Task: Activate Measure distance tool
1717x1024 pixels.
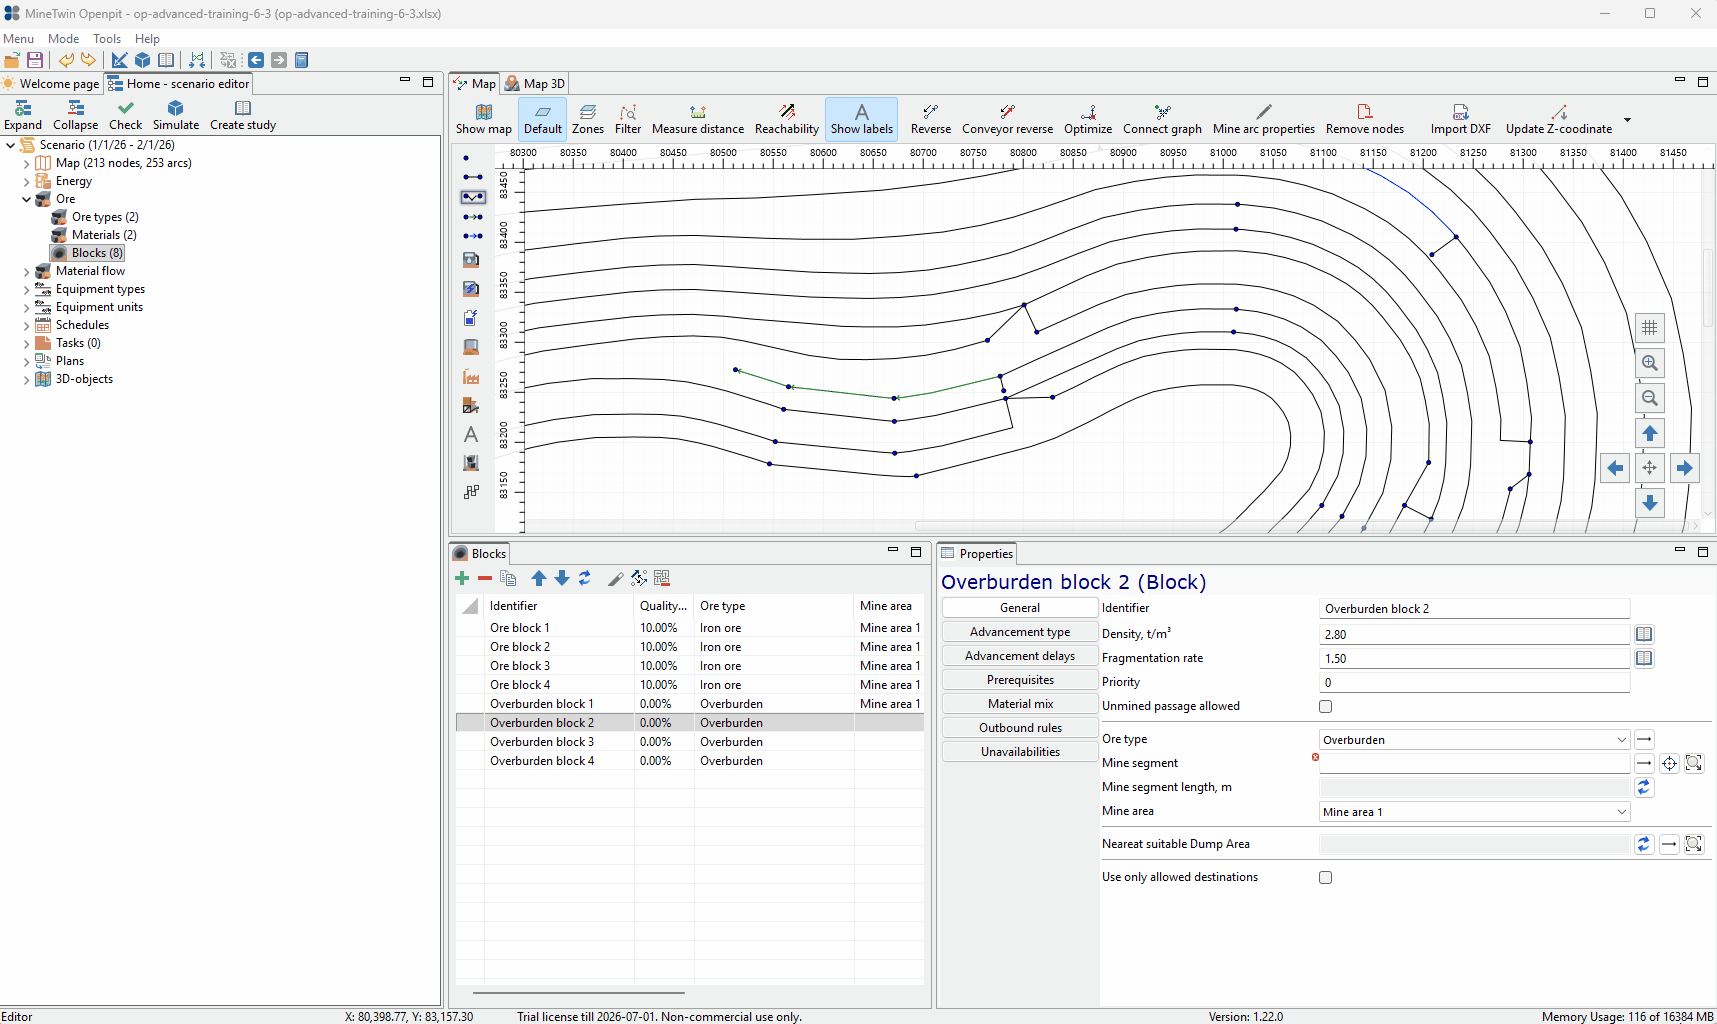Action: click(x=698, y=119)
